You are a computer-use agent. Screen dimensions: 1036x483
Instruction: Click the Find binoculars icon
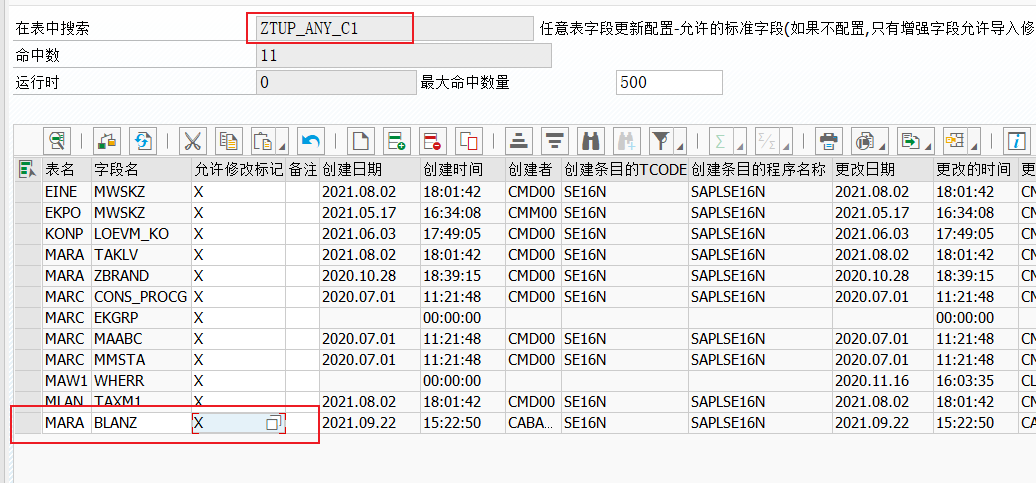[x=591, y=140]
